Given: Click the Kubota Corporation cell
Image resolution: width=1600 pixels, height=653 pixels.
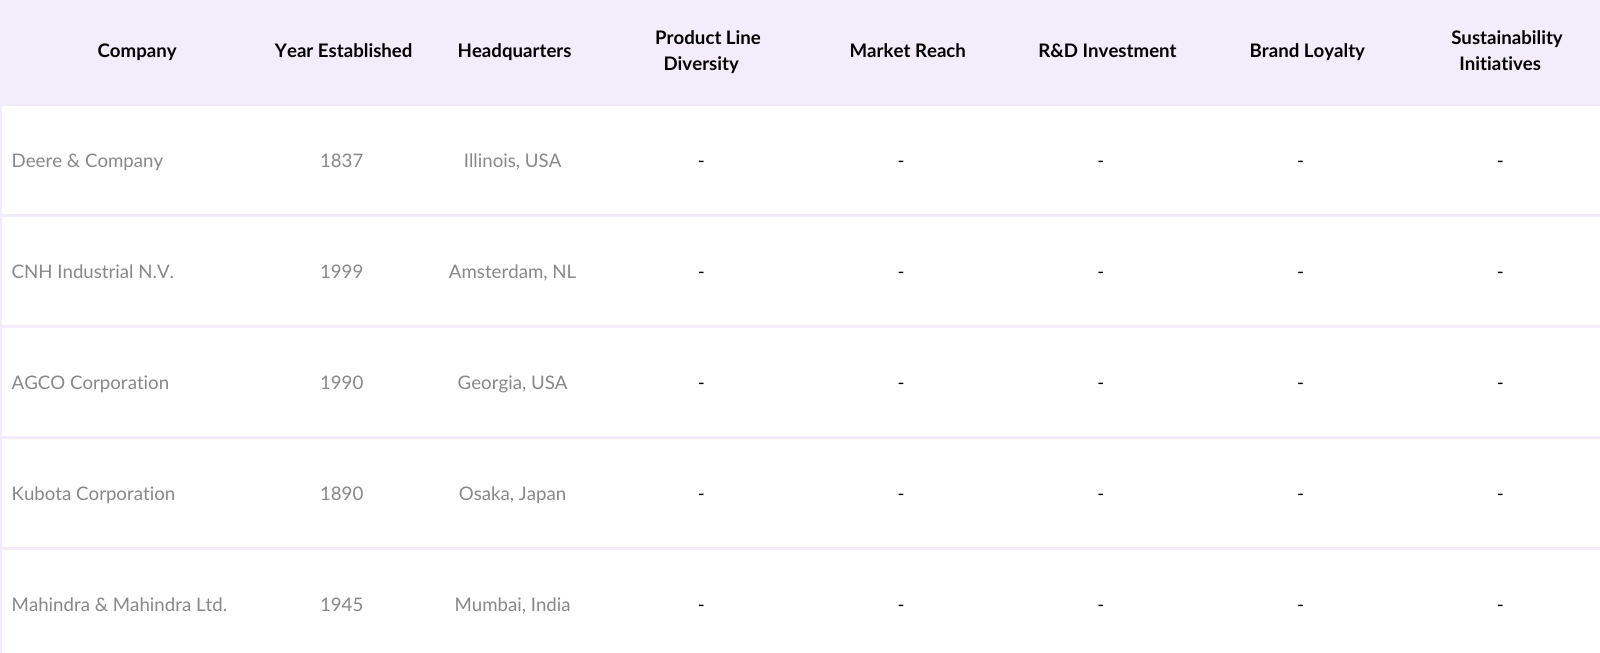Looking at the screenshot, I should click(x=93, y=494).
